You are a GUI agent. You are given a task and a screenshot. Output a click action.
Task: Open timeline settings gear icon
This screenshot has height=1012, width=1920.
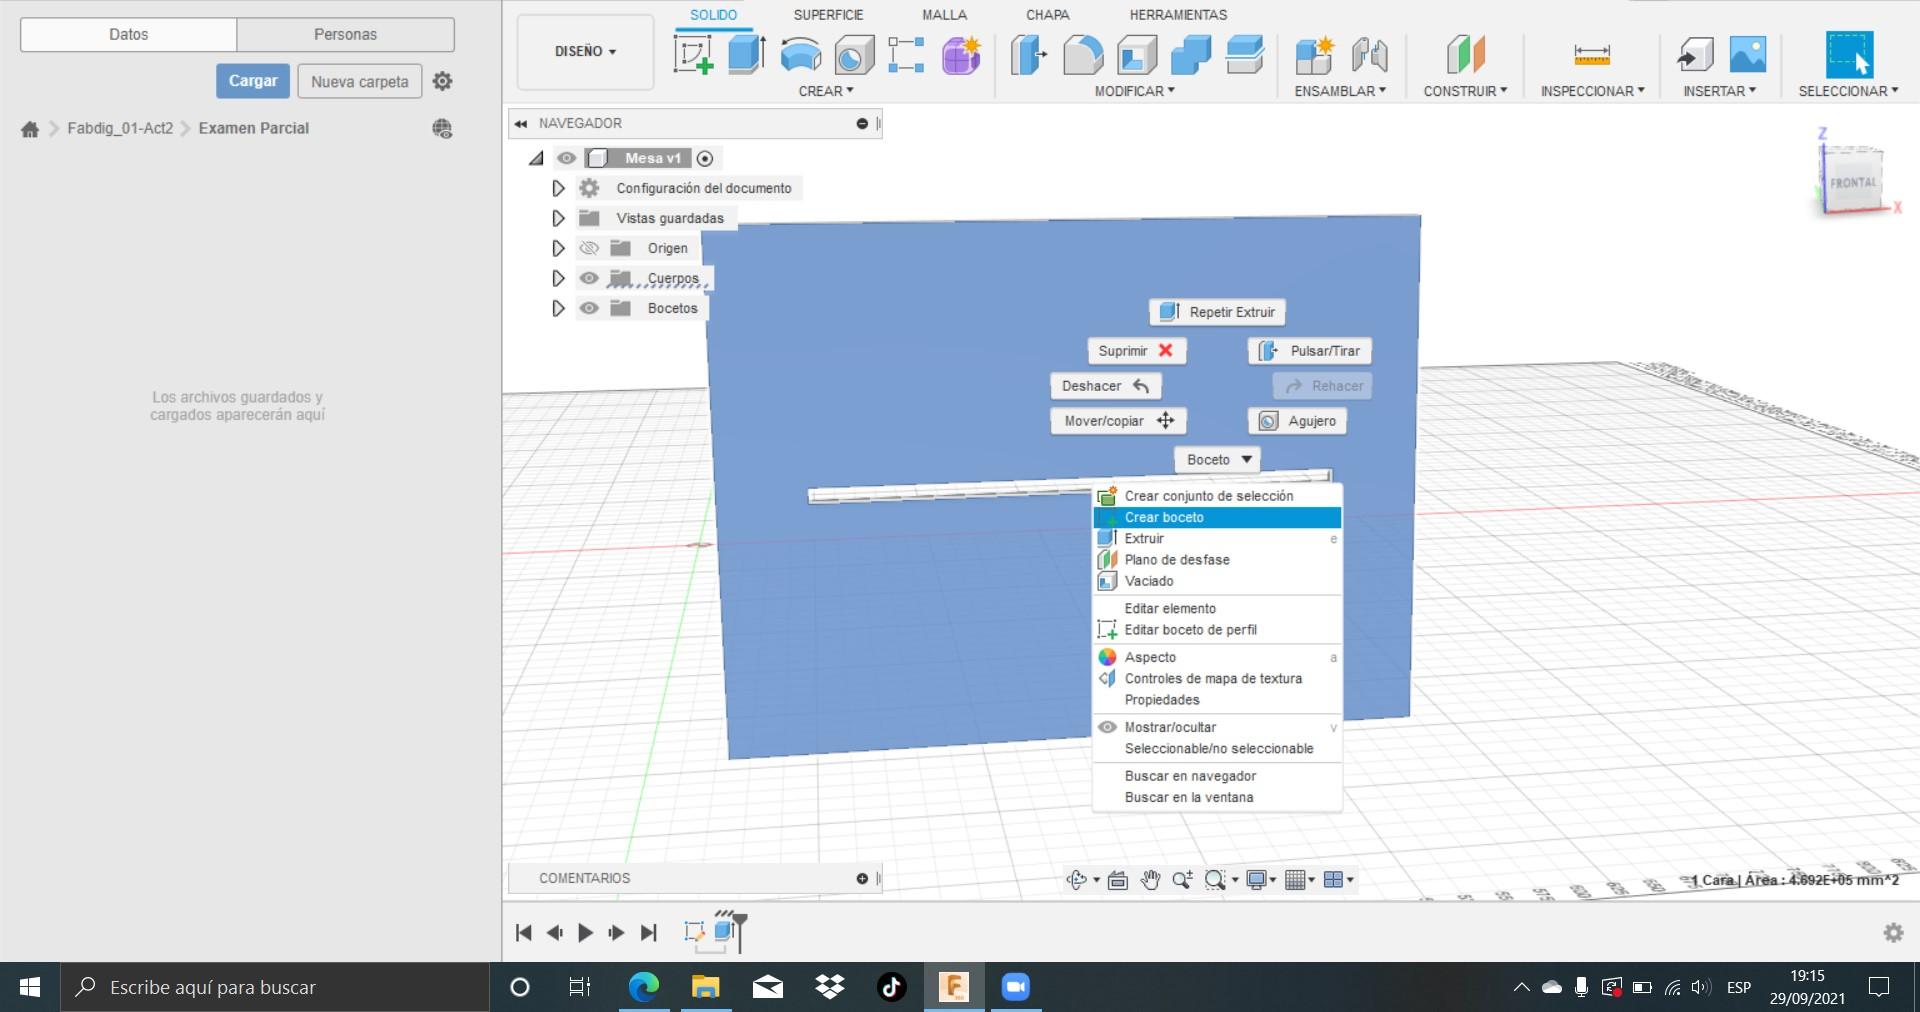point(1893,932)
